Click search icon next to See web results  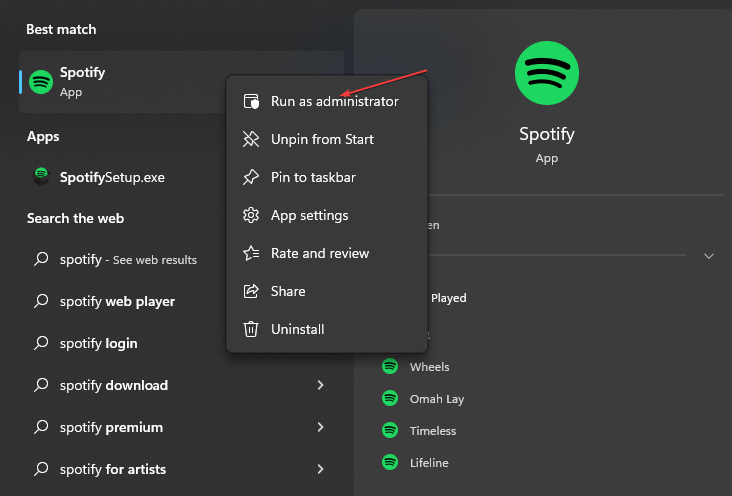[x=41, y=259]
